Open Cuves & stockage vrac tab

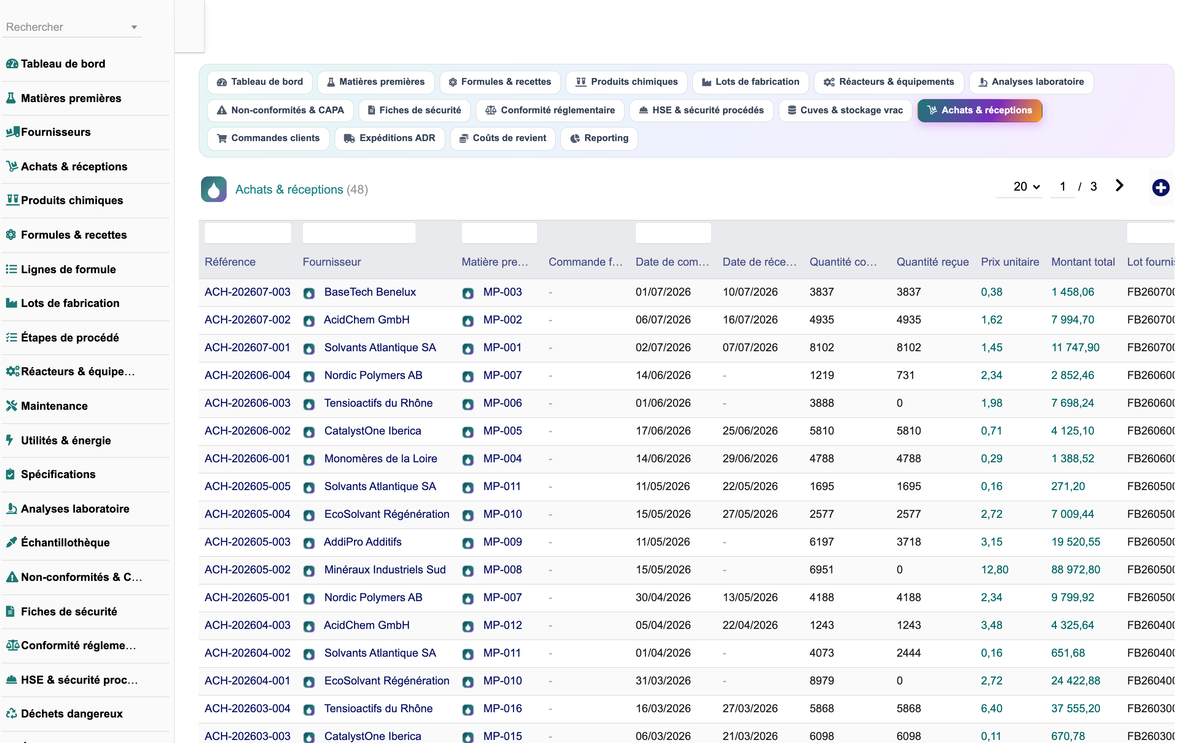(x=845, y=110)
